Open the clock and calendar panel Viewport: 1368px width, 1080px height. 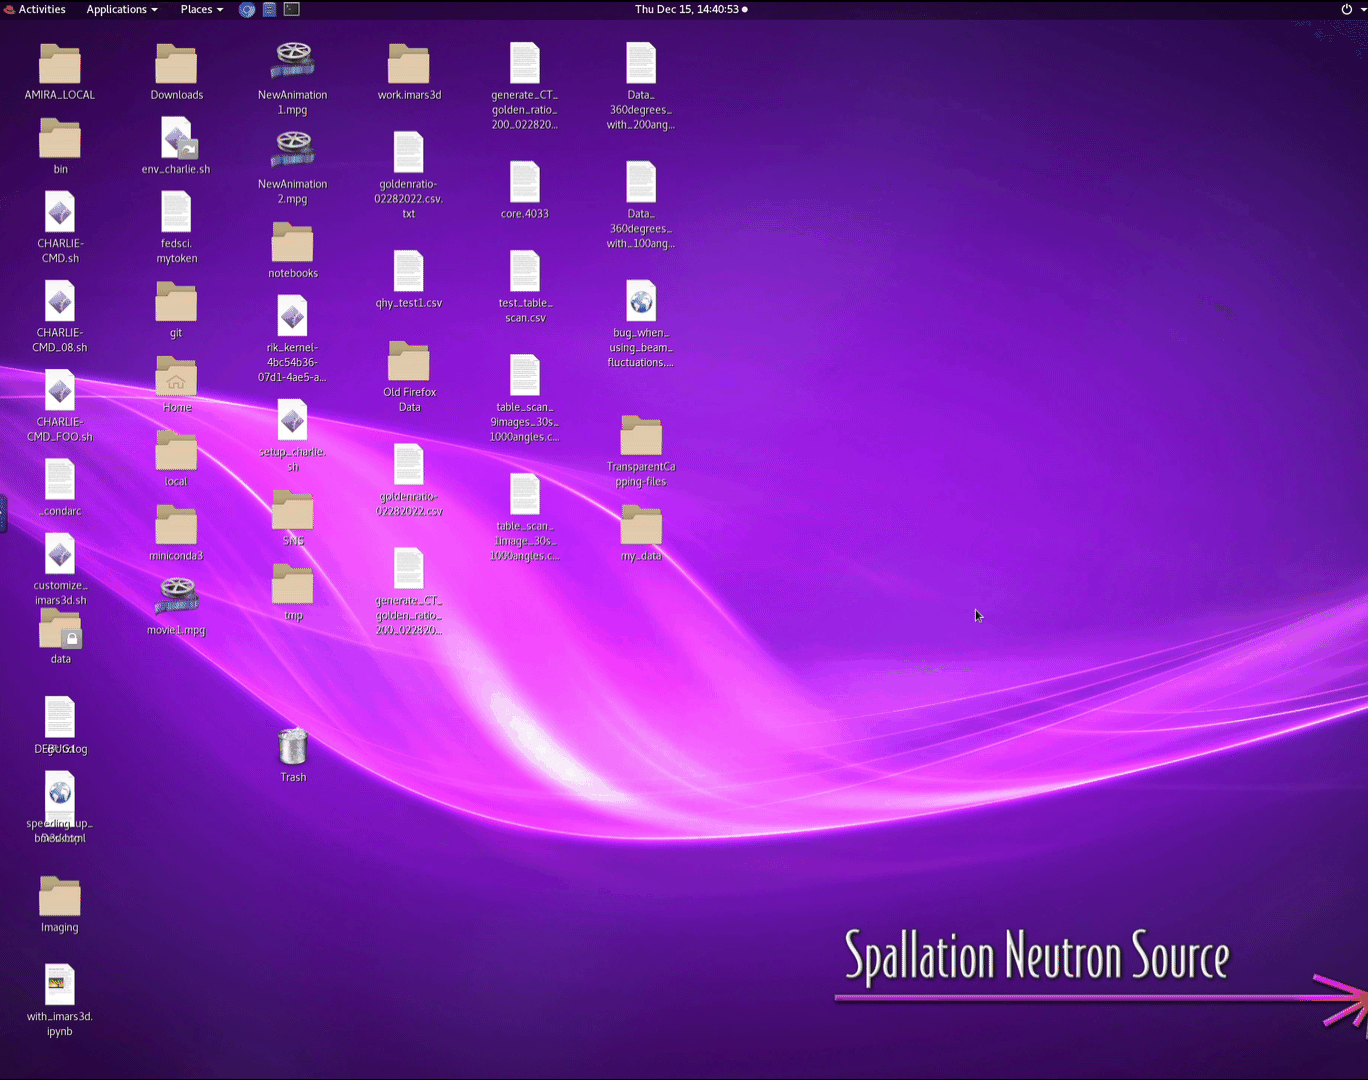click(690, 9)
